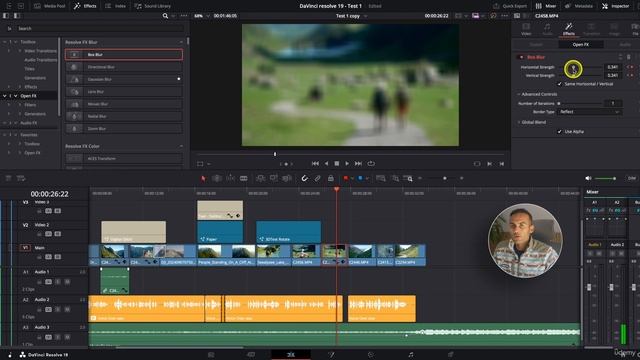
Task: Collapse the Resolve FX Blur group
Action: point(181,42)
